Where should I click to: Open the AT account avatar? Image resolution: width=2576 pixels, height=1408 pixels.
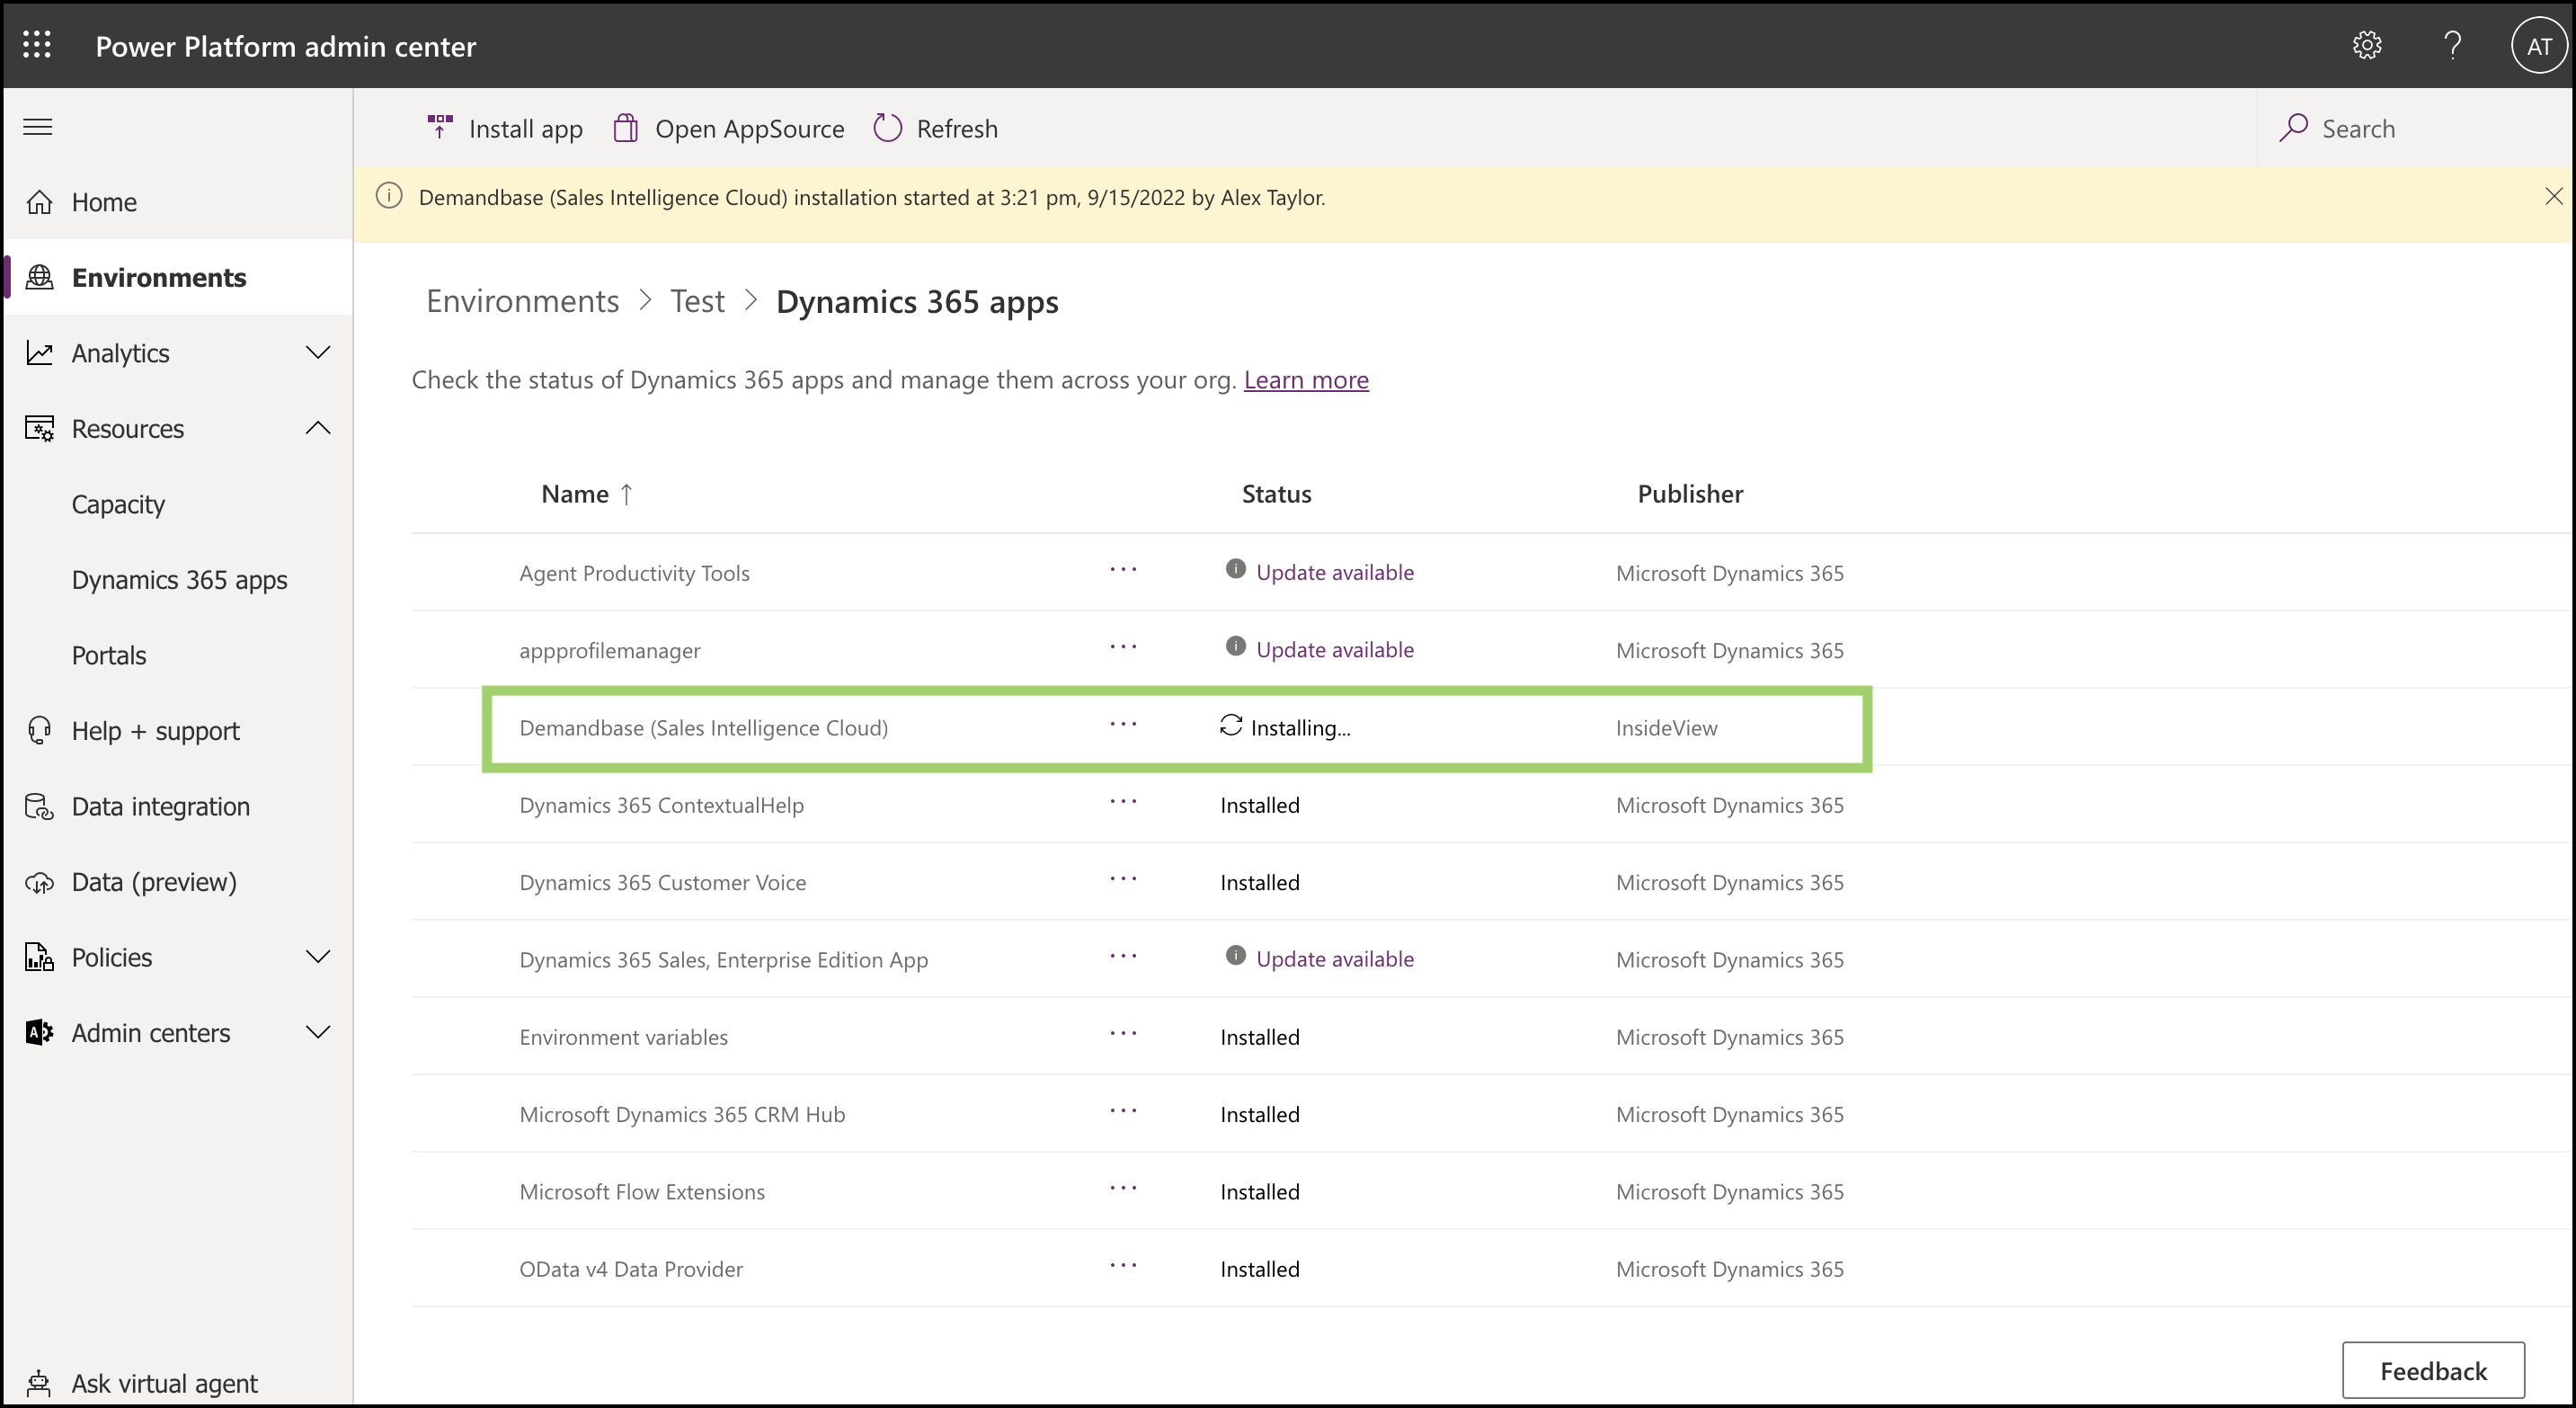[2538, 46]
